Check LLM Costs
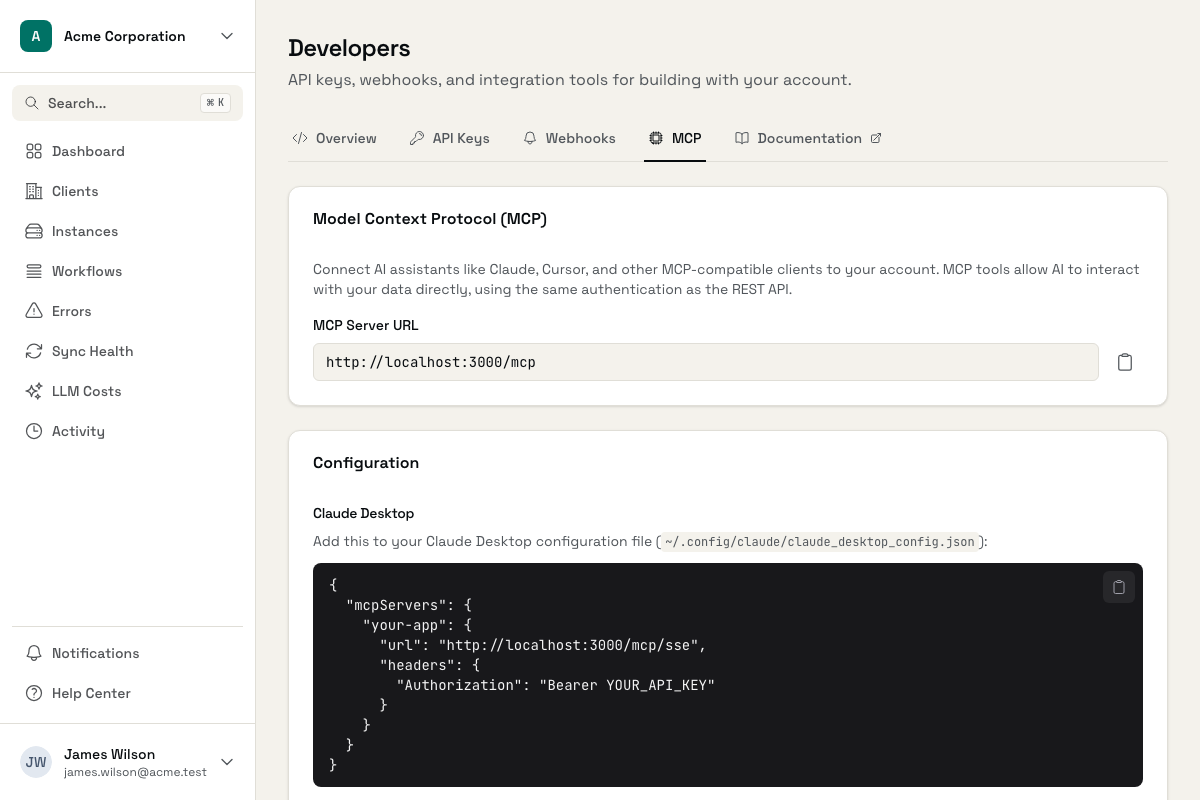This screenshot has height=800, width=1200. point(86,391)
